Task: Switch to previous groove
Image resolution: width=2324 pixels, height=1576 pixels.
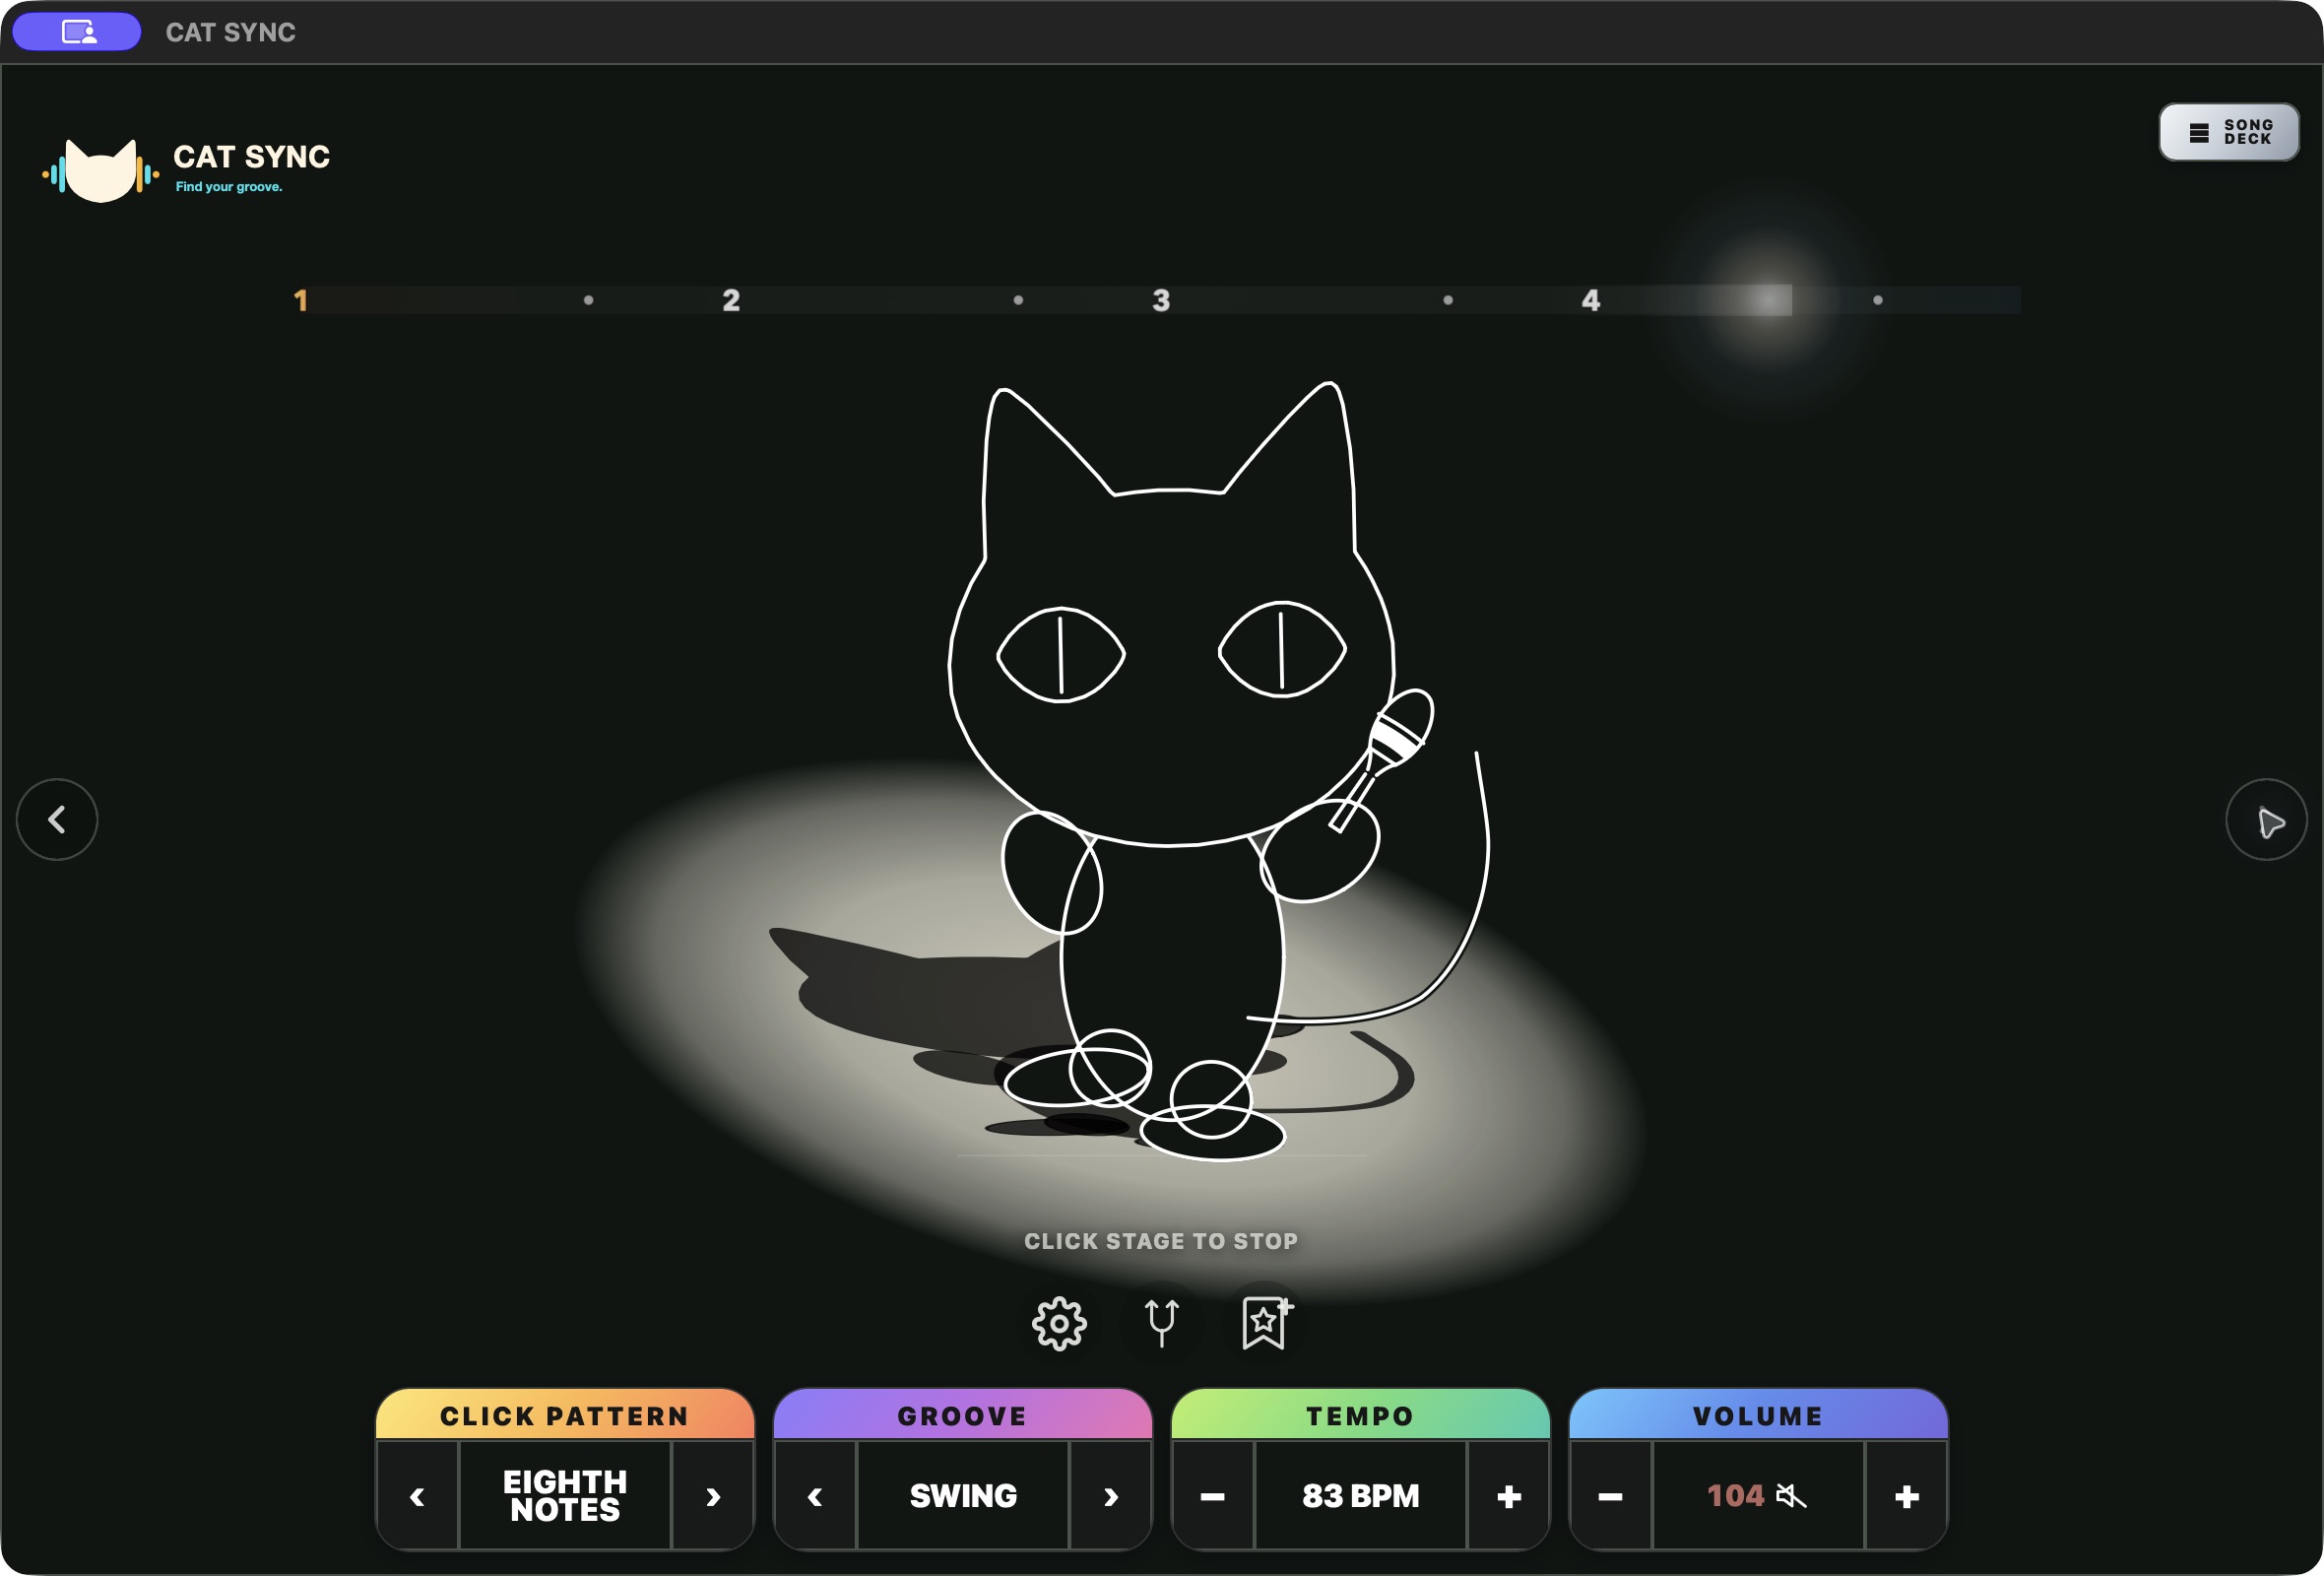Action: [815, 1496]
